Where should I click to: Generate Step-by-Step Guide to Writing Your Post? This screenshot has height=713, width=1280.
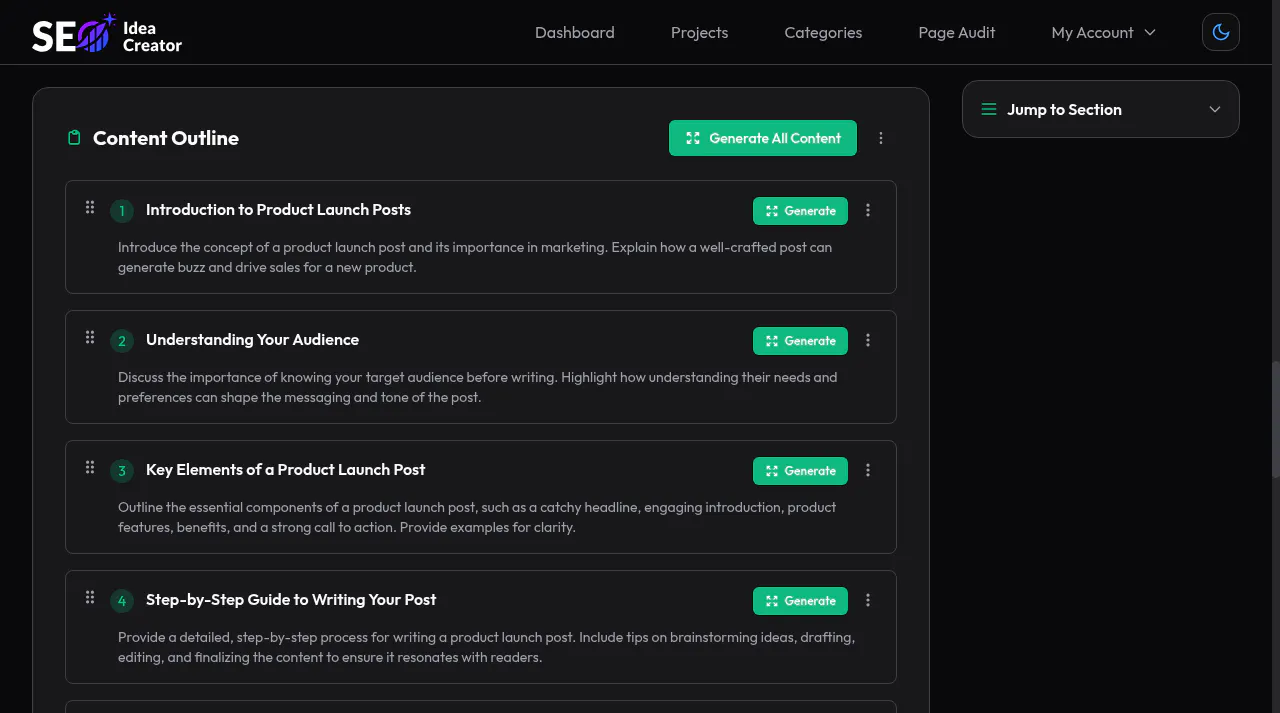pos(800,601)
